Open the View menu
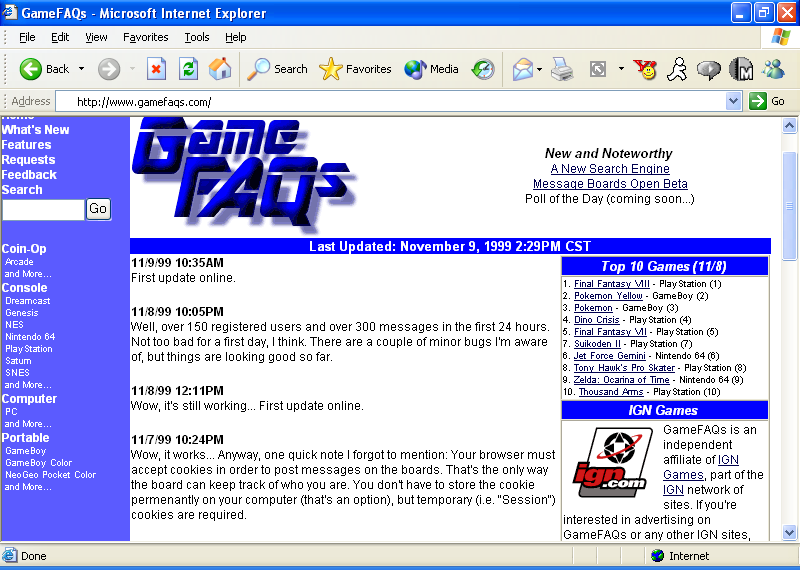The height and width of the screenshot is (570, 800). click(96, 37)
